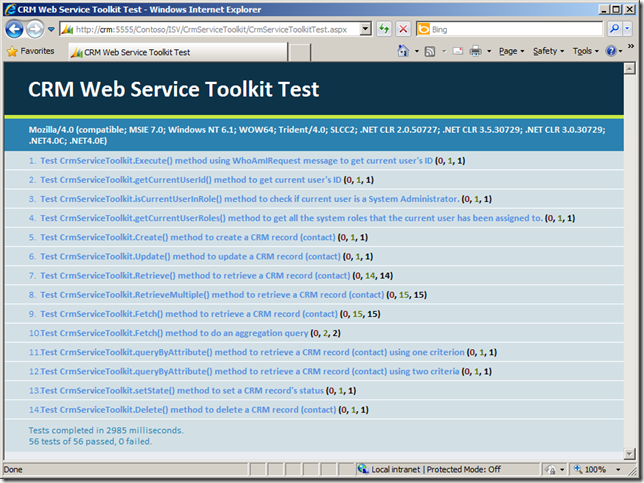Viewport: 644px width, 483px height.
Task: Expand the zoom level dropdown arrow
Action: click(618, 469)
